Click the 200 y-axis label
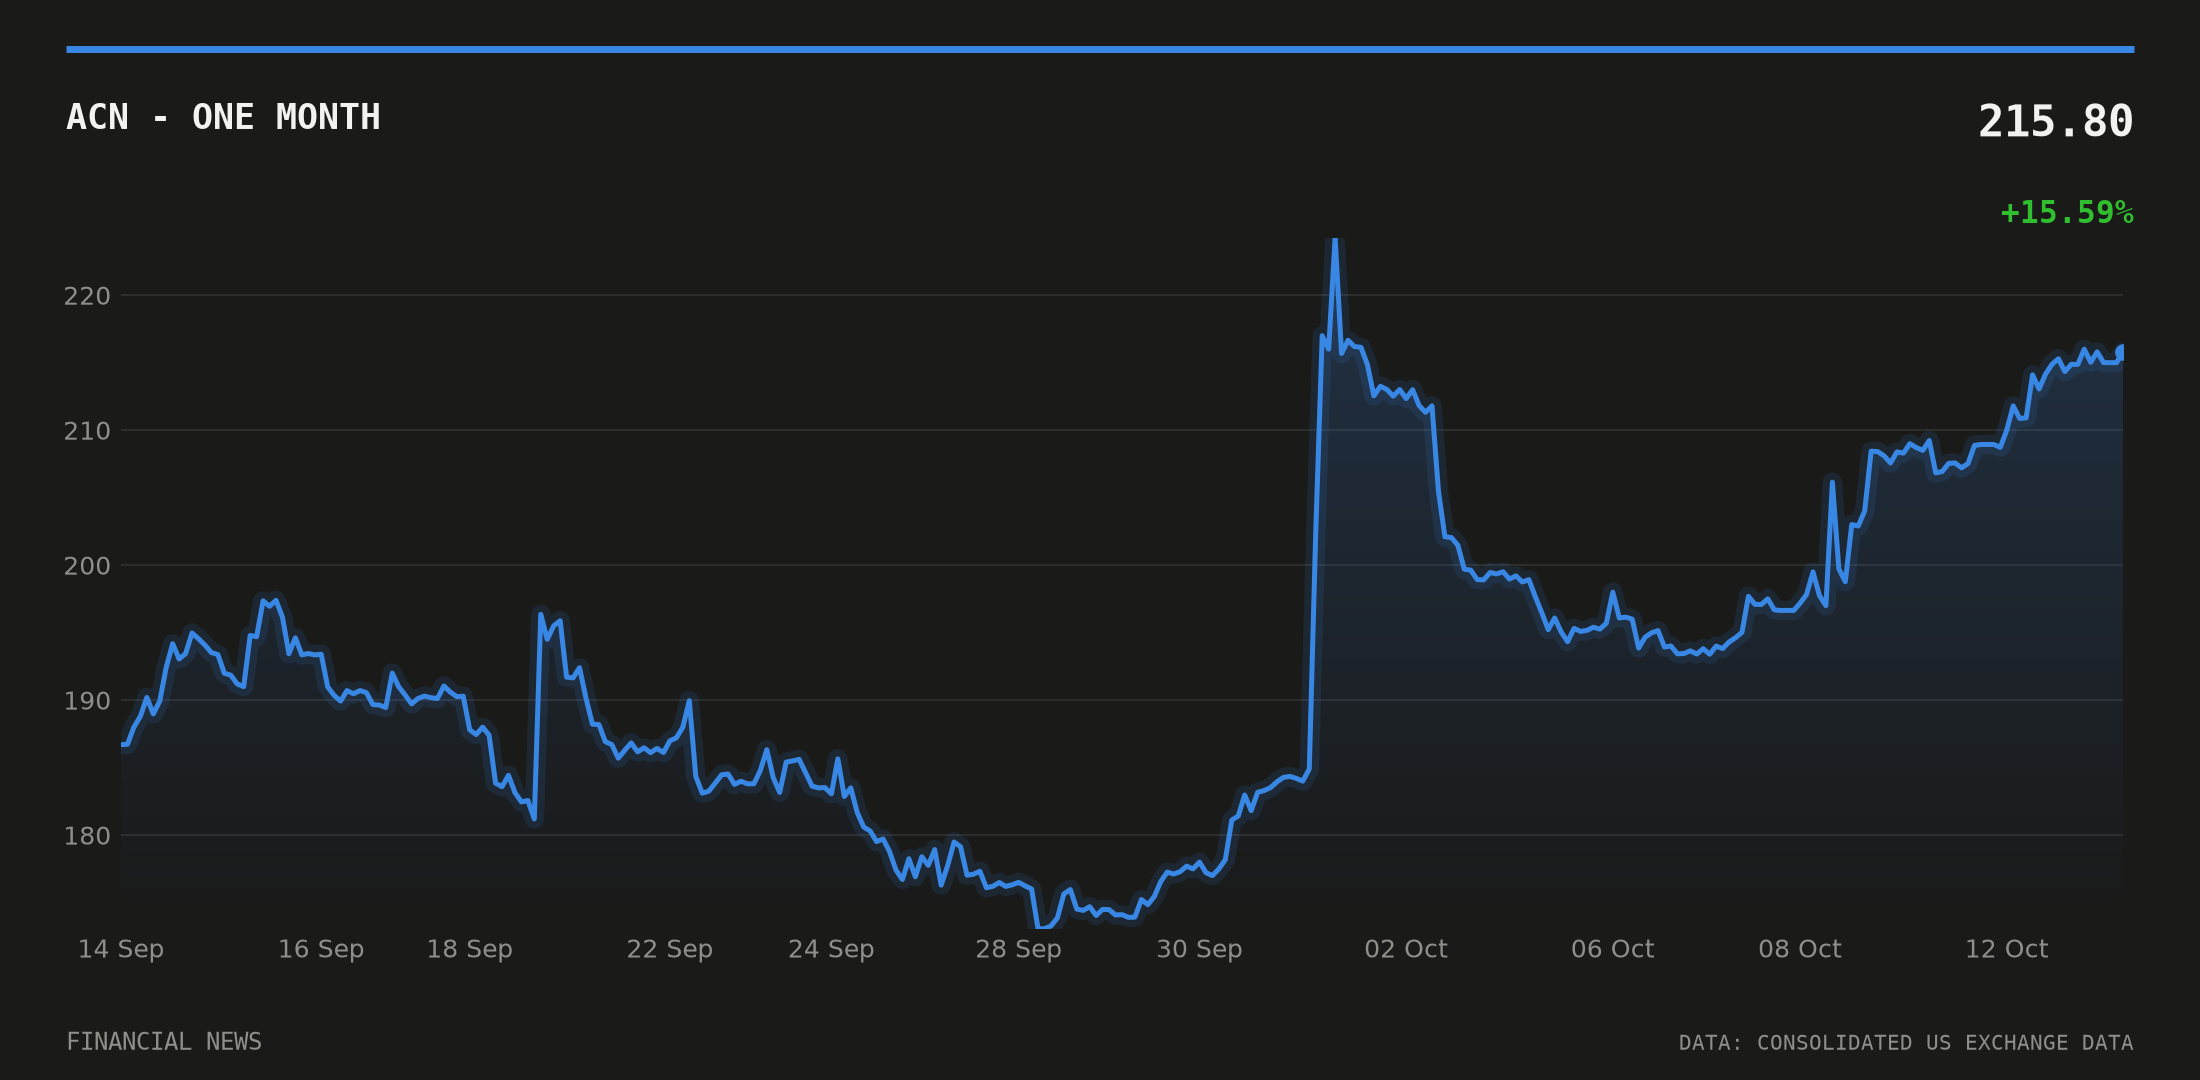 pyautogui.click(x=87, y=566)
